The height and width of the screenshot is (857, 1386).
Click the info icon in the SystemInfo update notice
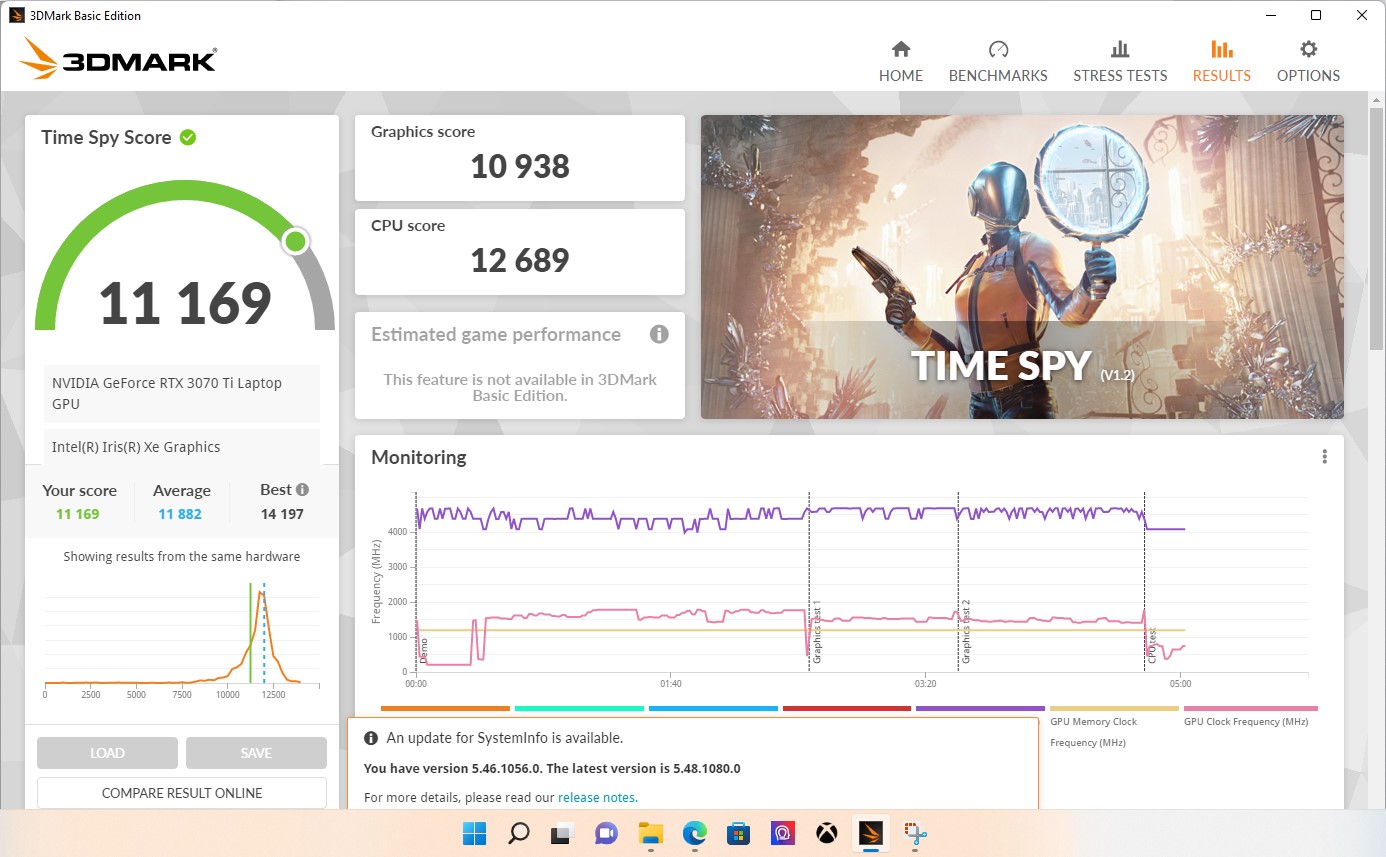[x=371, y=738]
